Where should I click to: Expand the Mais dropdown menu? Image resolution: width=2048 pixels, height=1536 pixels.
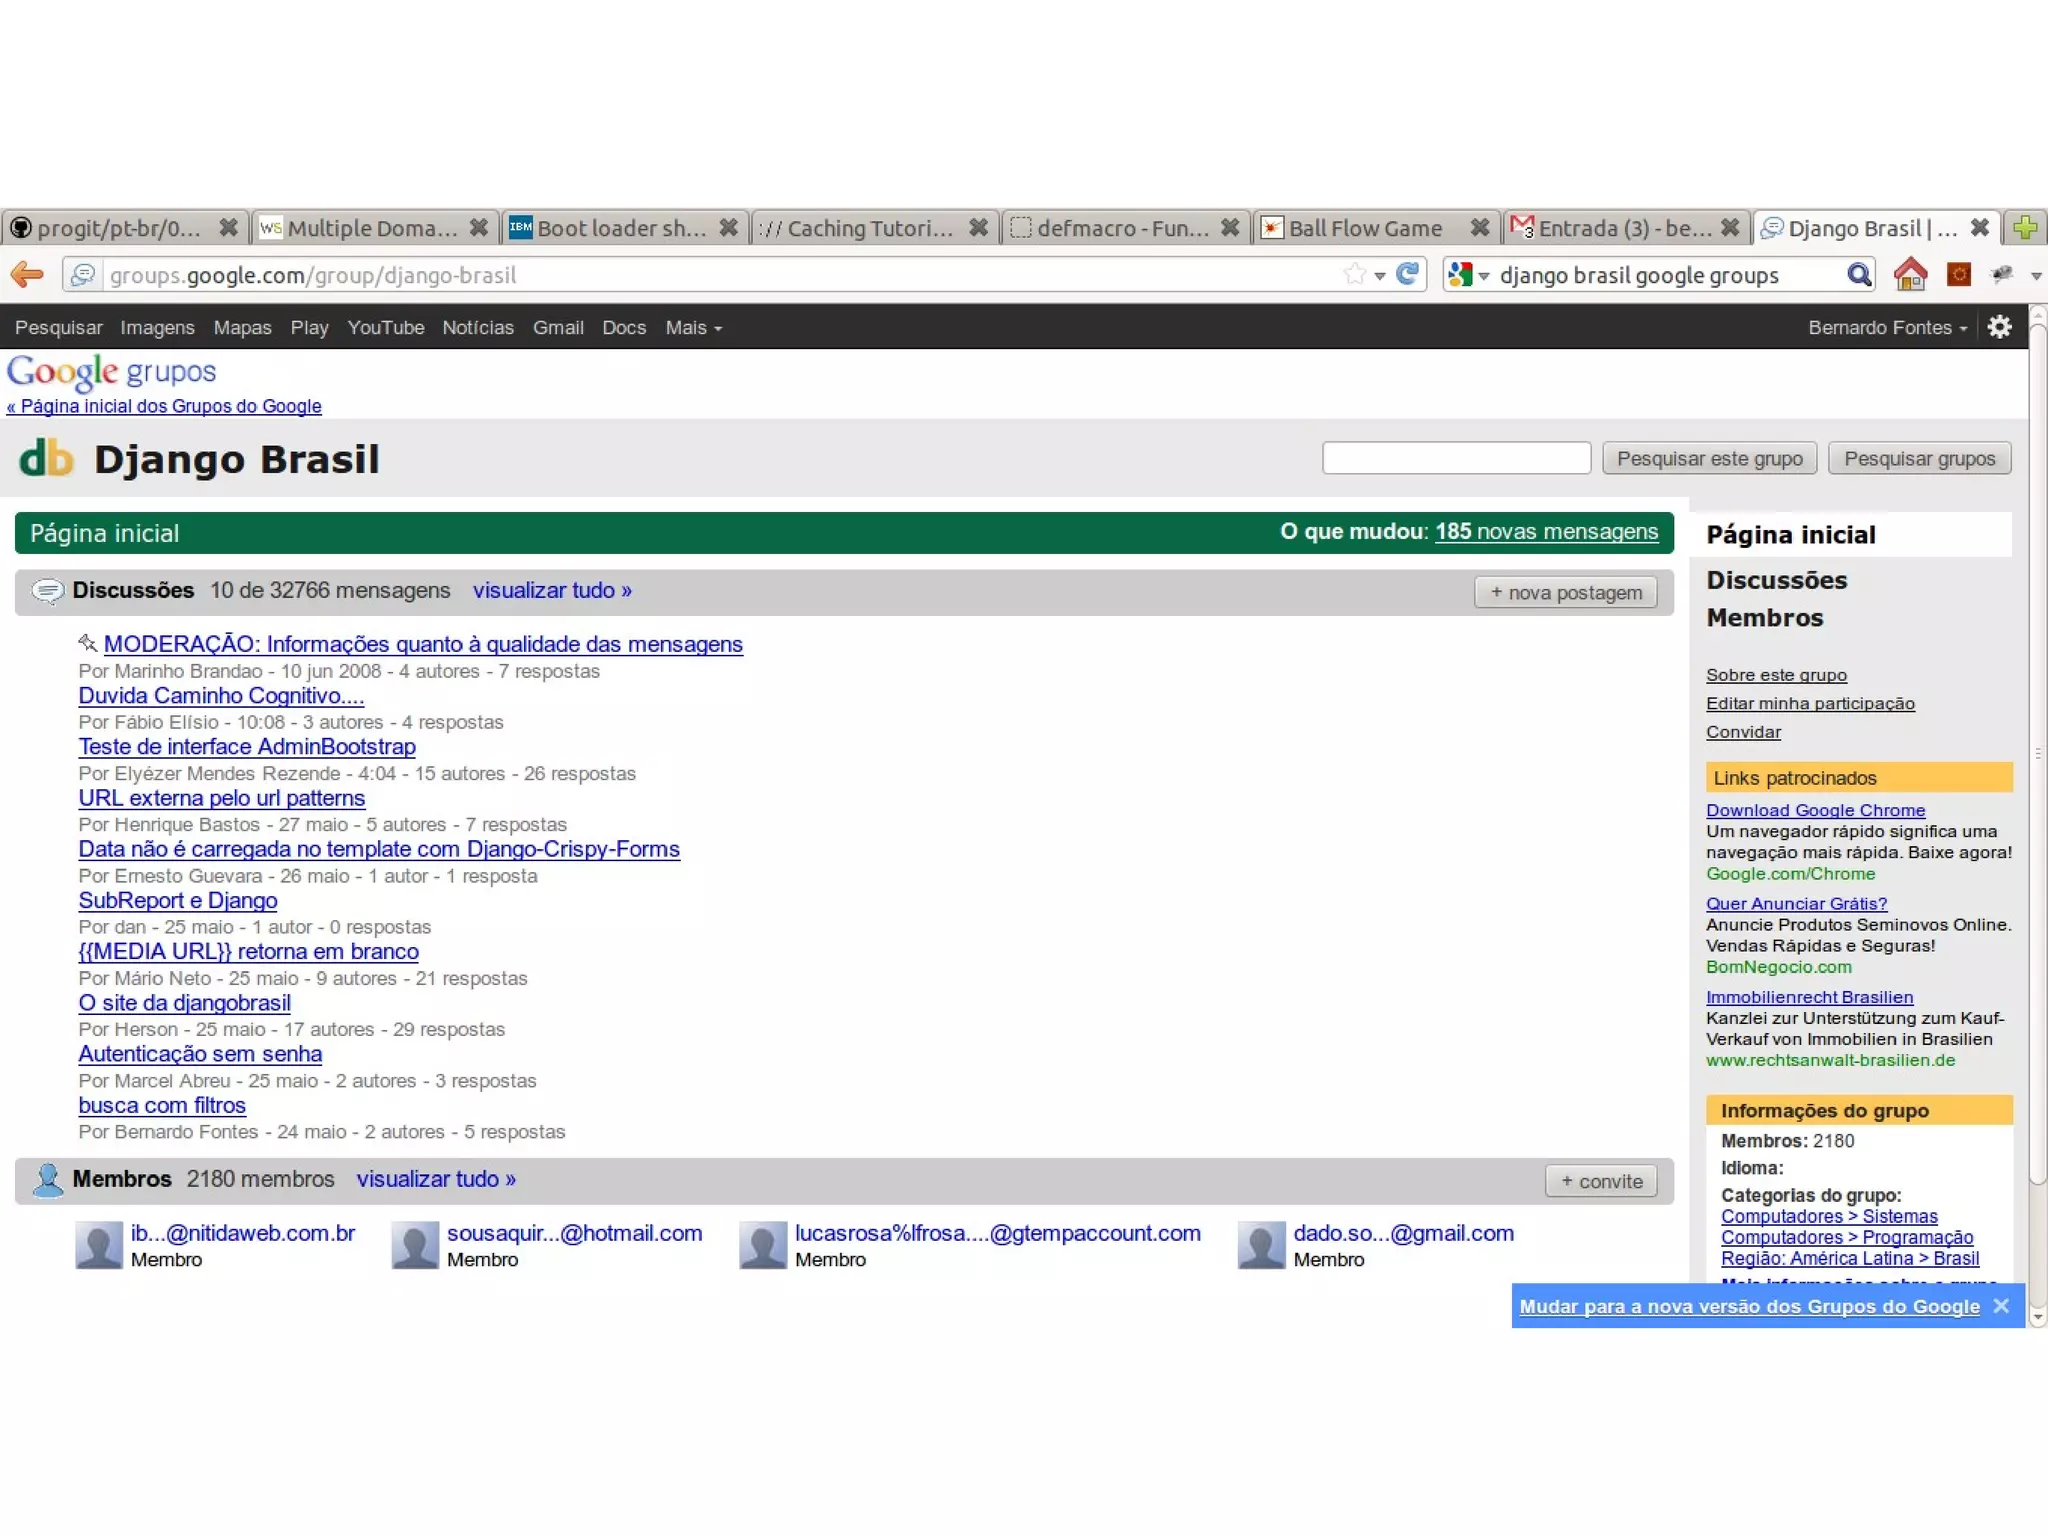coord(693,328)
